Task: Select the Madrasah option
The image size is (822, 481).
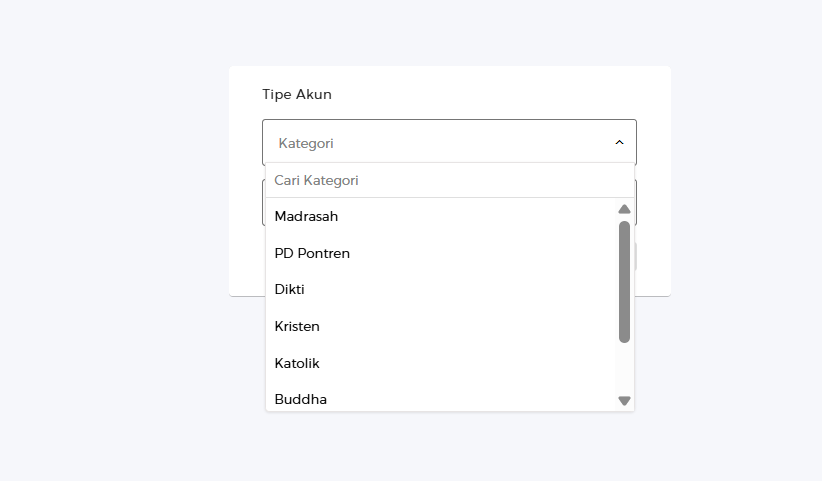Action: coord(307,216)
